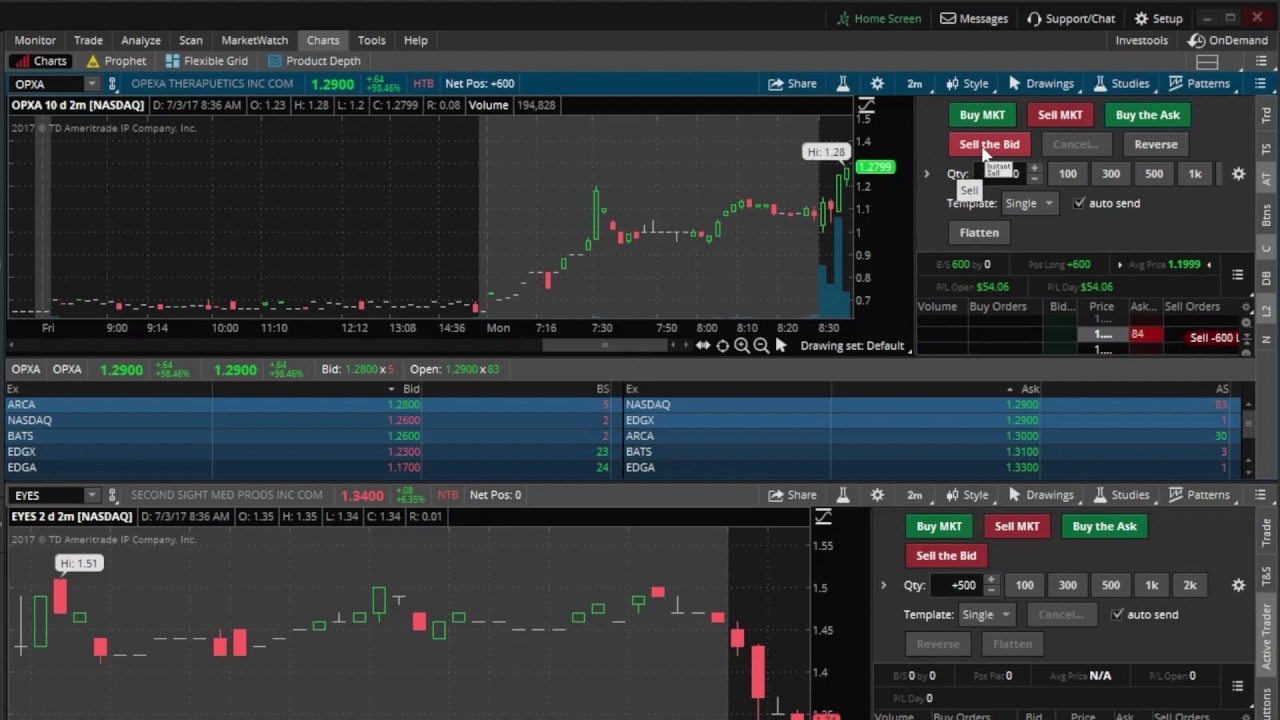The width and height of the screenshot is (1280, 720).
Task: Zoom in on the OPXA chart
Action: 742,345
